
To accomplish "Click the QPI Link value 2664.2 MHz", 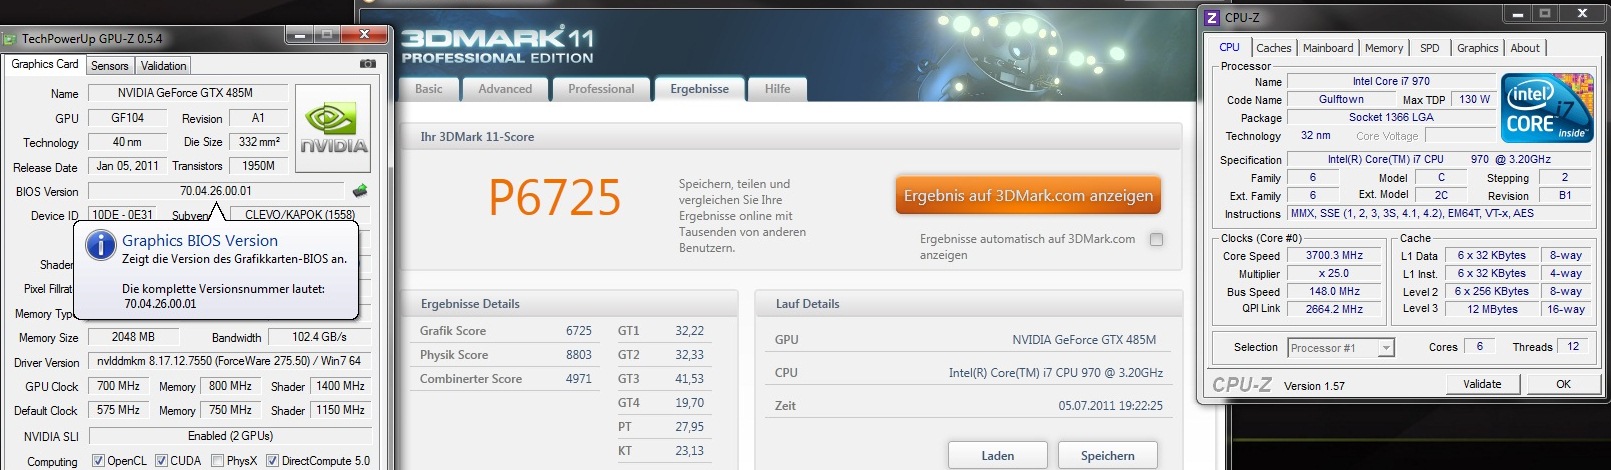I will click(1334, 309).
